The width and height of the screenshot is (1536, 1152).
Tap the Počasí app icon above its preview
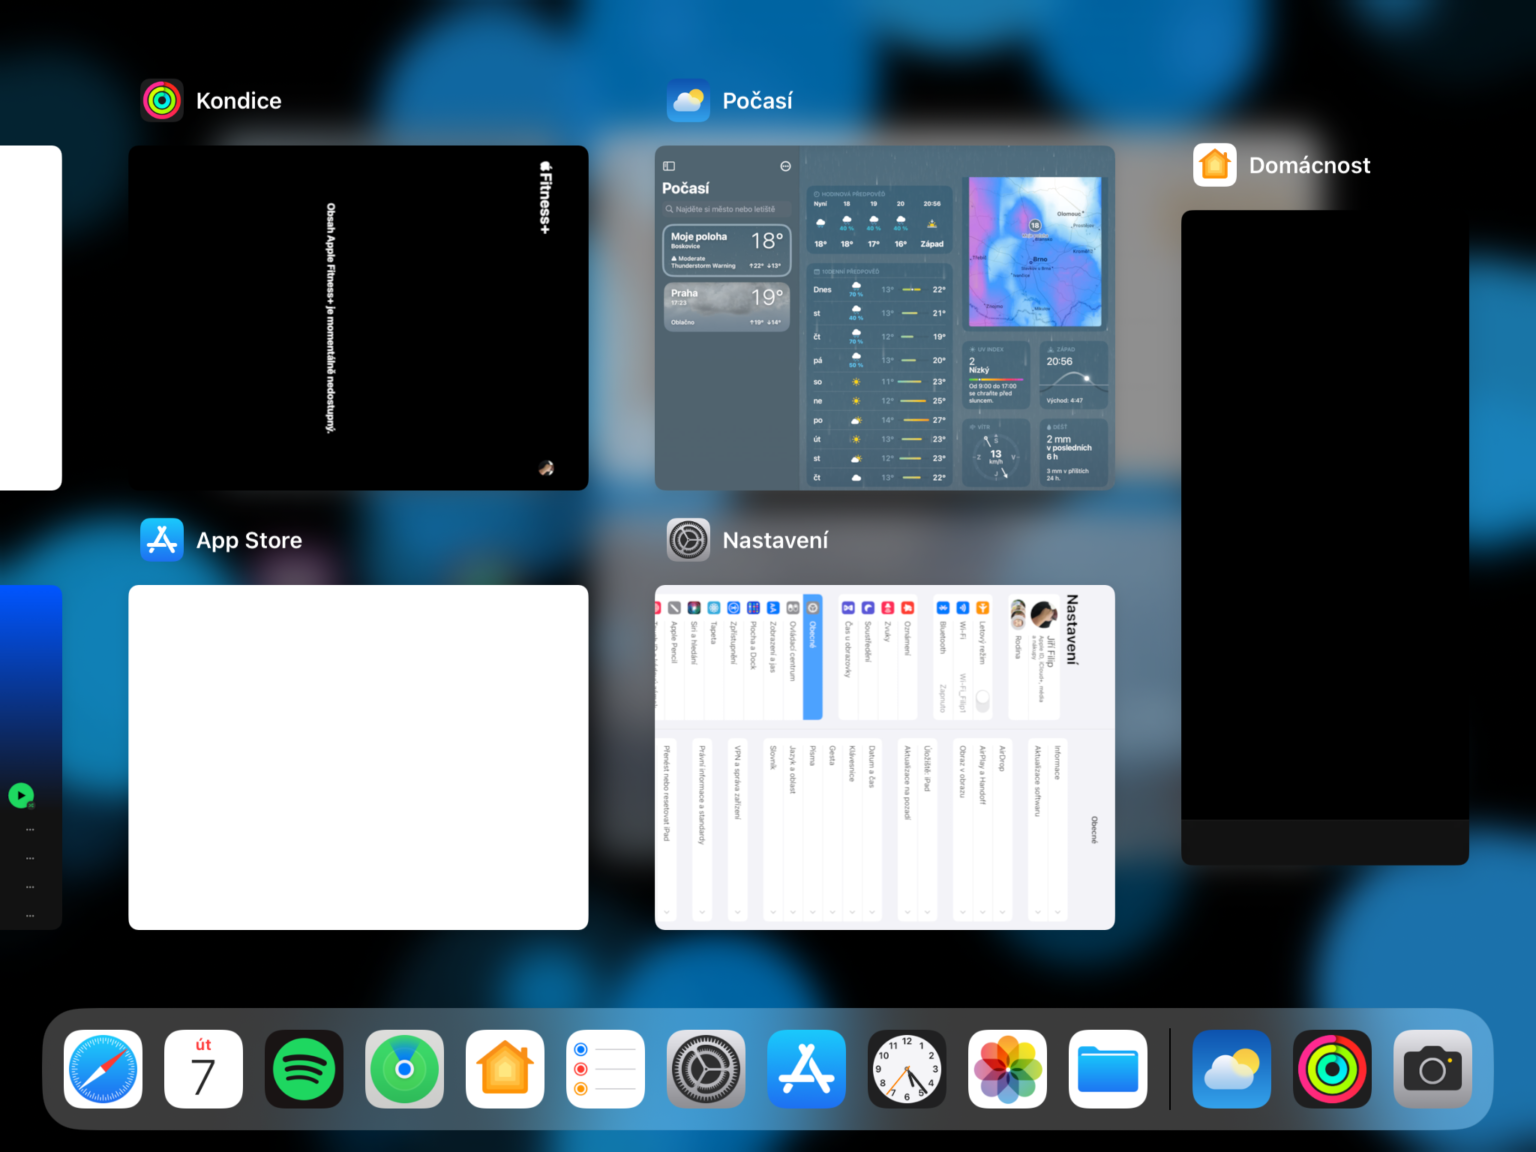(688, 100)
